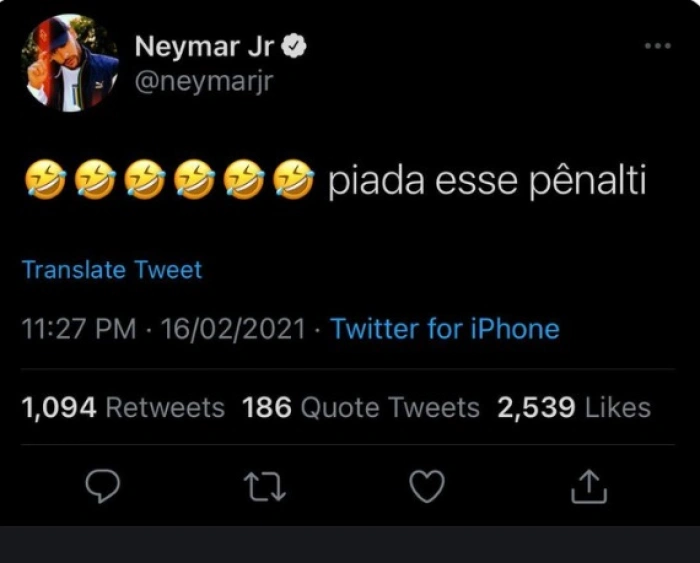Click the Translate Tweet link

(112, 270)
